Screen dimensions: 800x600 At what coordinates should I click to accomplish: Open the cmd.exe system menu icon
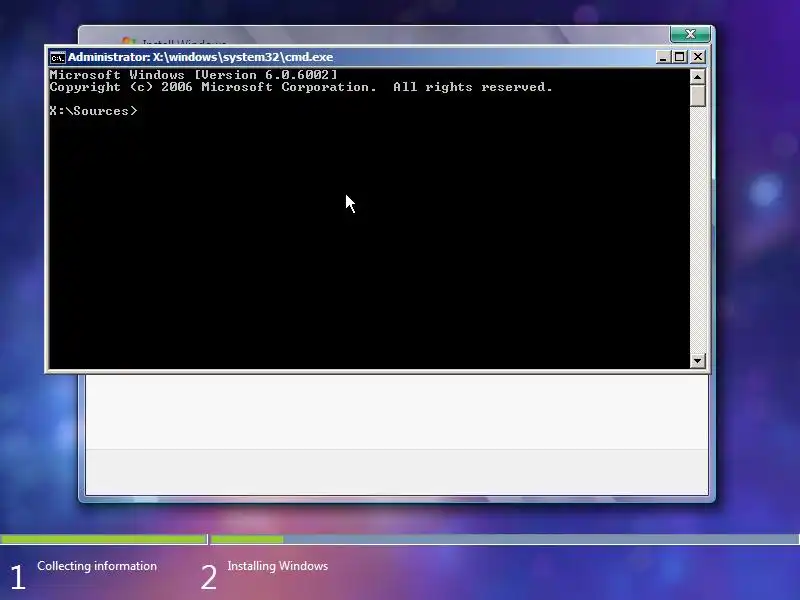(x=57, y=58)
